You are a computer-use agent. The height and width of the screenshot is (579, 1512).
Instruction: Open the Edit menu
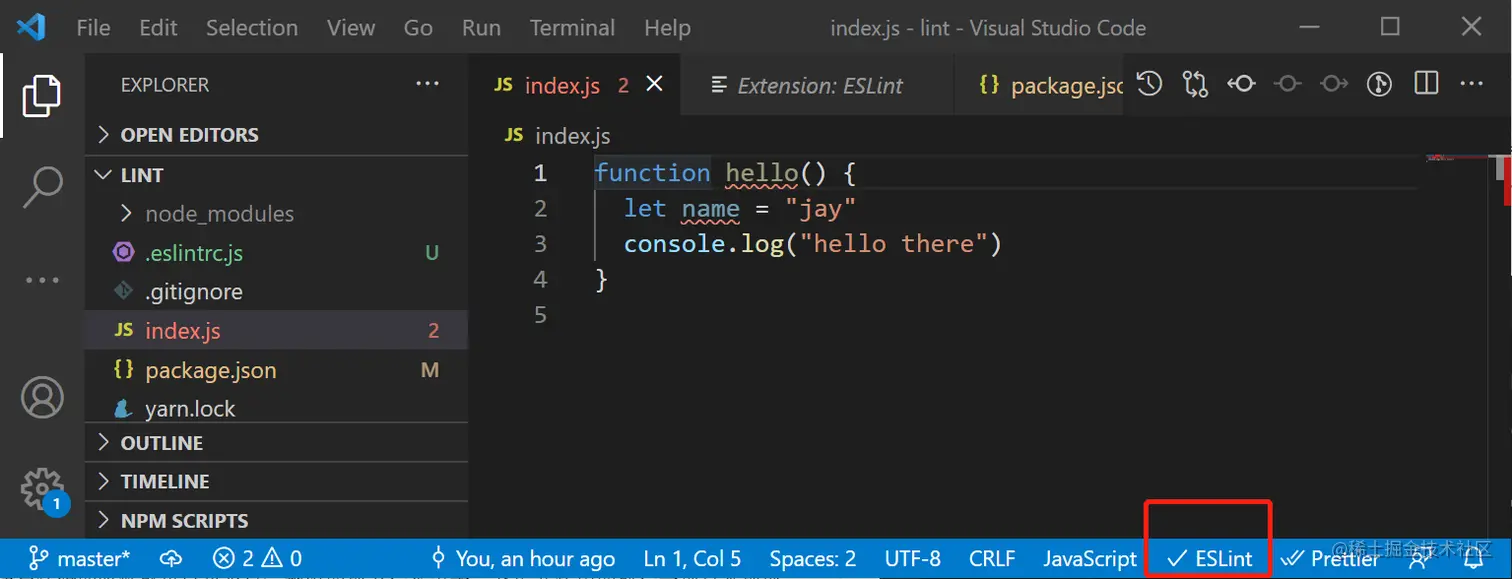click(158, 28)
